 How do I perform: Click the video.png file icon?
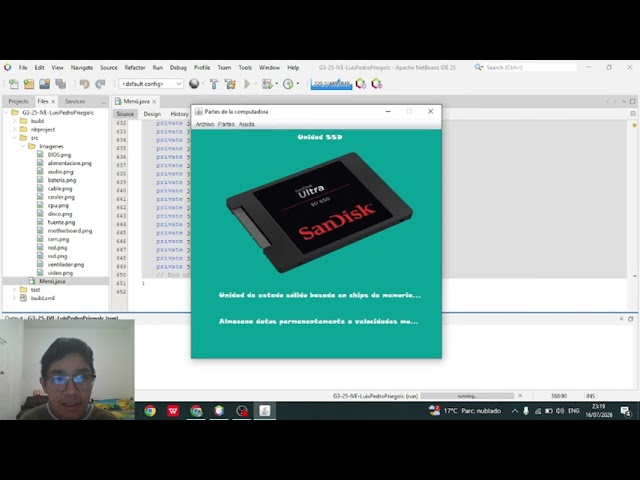40,273
